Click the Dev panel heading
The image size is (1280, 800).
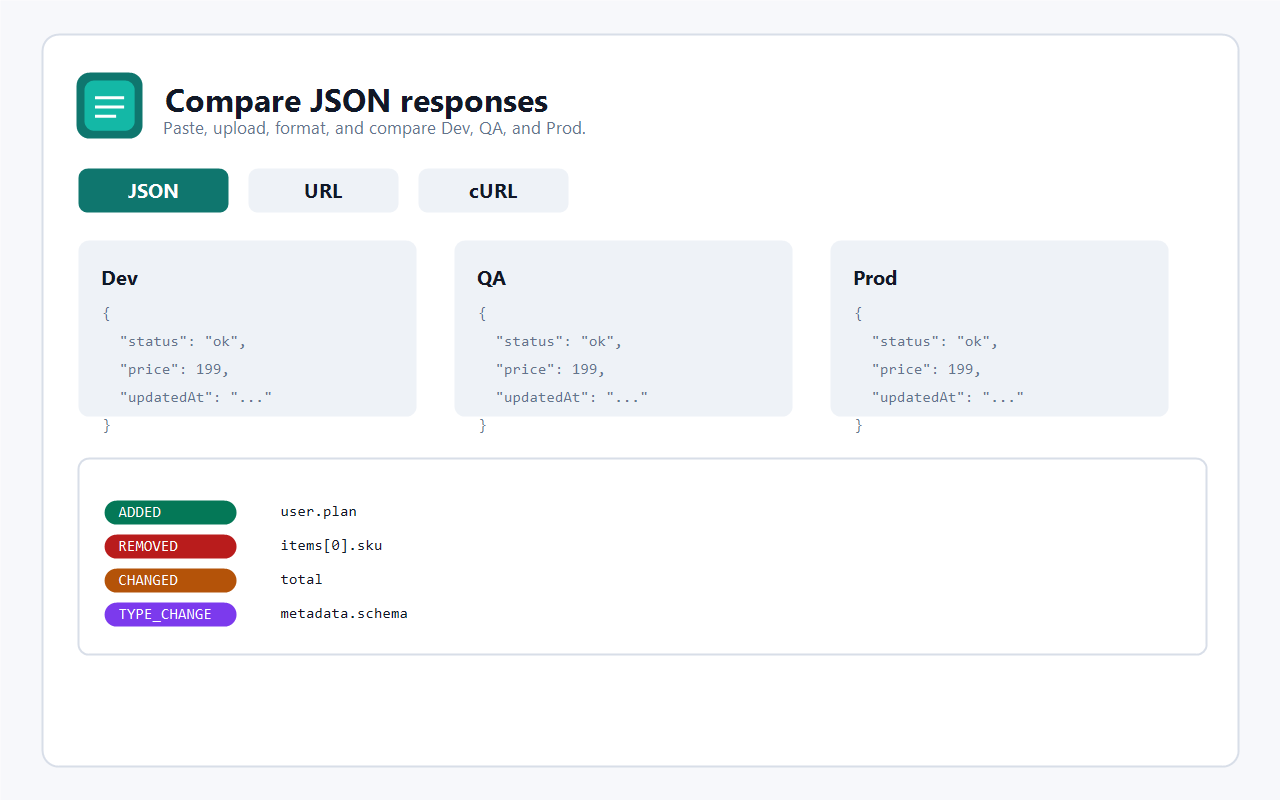[120, 278]
